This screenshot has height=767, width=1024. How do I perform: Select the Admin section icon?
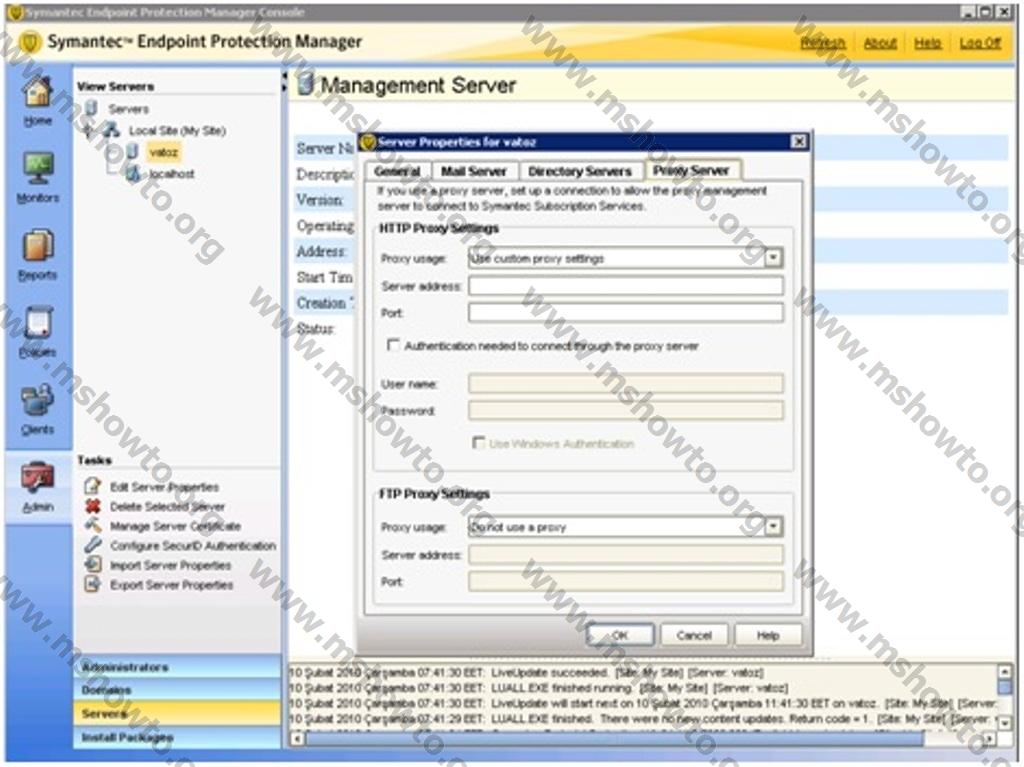37,487
